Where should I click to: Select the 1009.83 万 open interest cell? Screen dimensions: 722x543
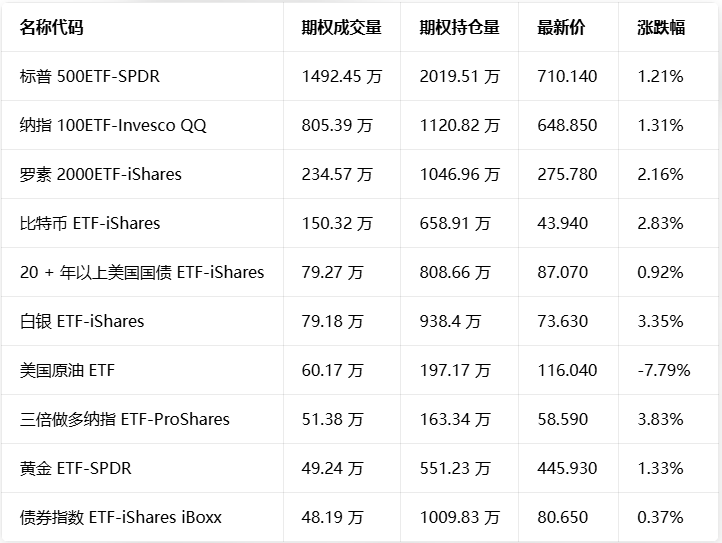[x=459, y=517]
